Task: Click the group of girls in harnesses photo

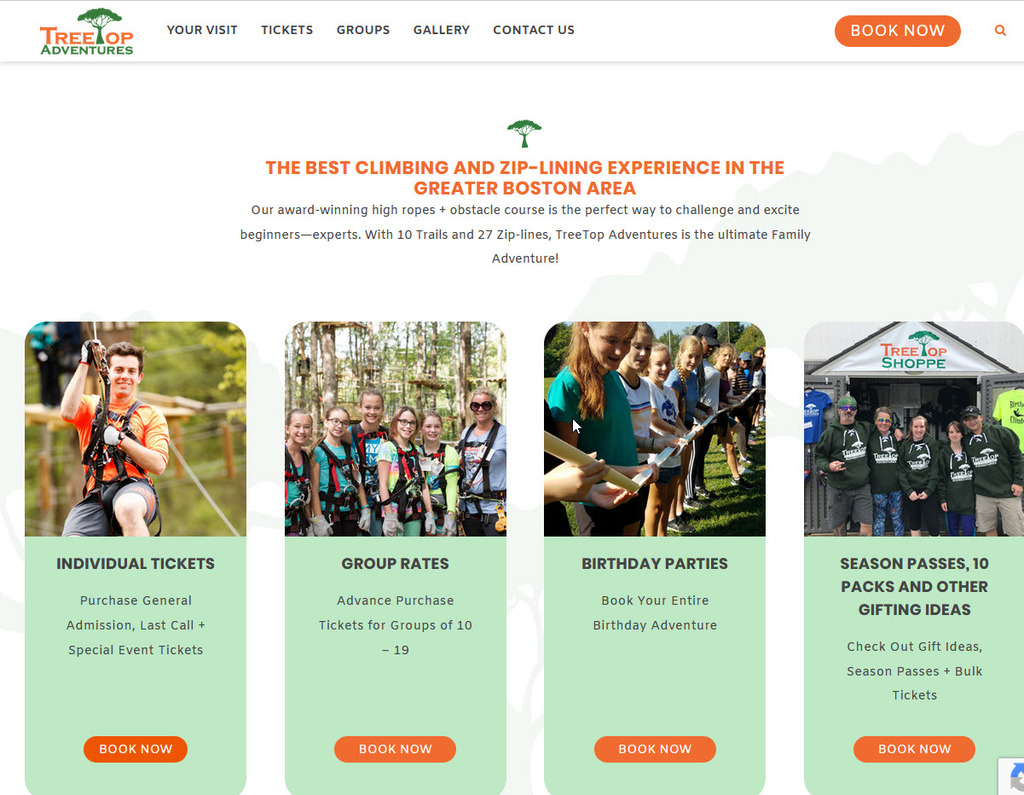Action: pos(395,429)
